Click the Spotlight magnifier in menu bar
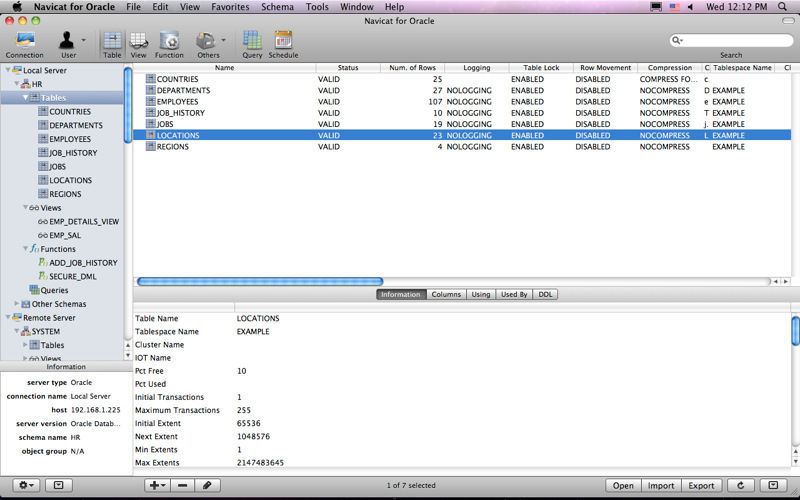800x500 pixels. (x=782, y=7)
